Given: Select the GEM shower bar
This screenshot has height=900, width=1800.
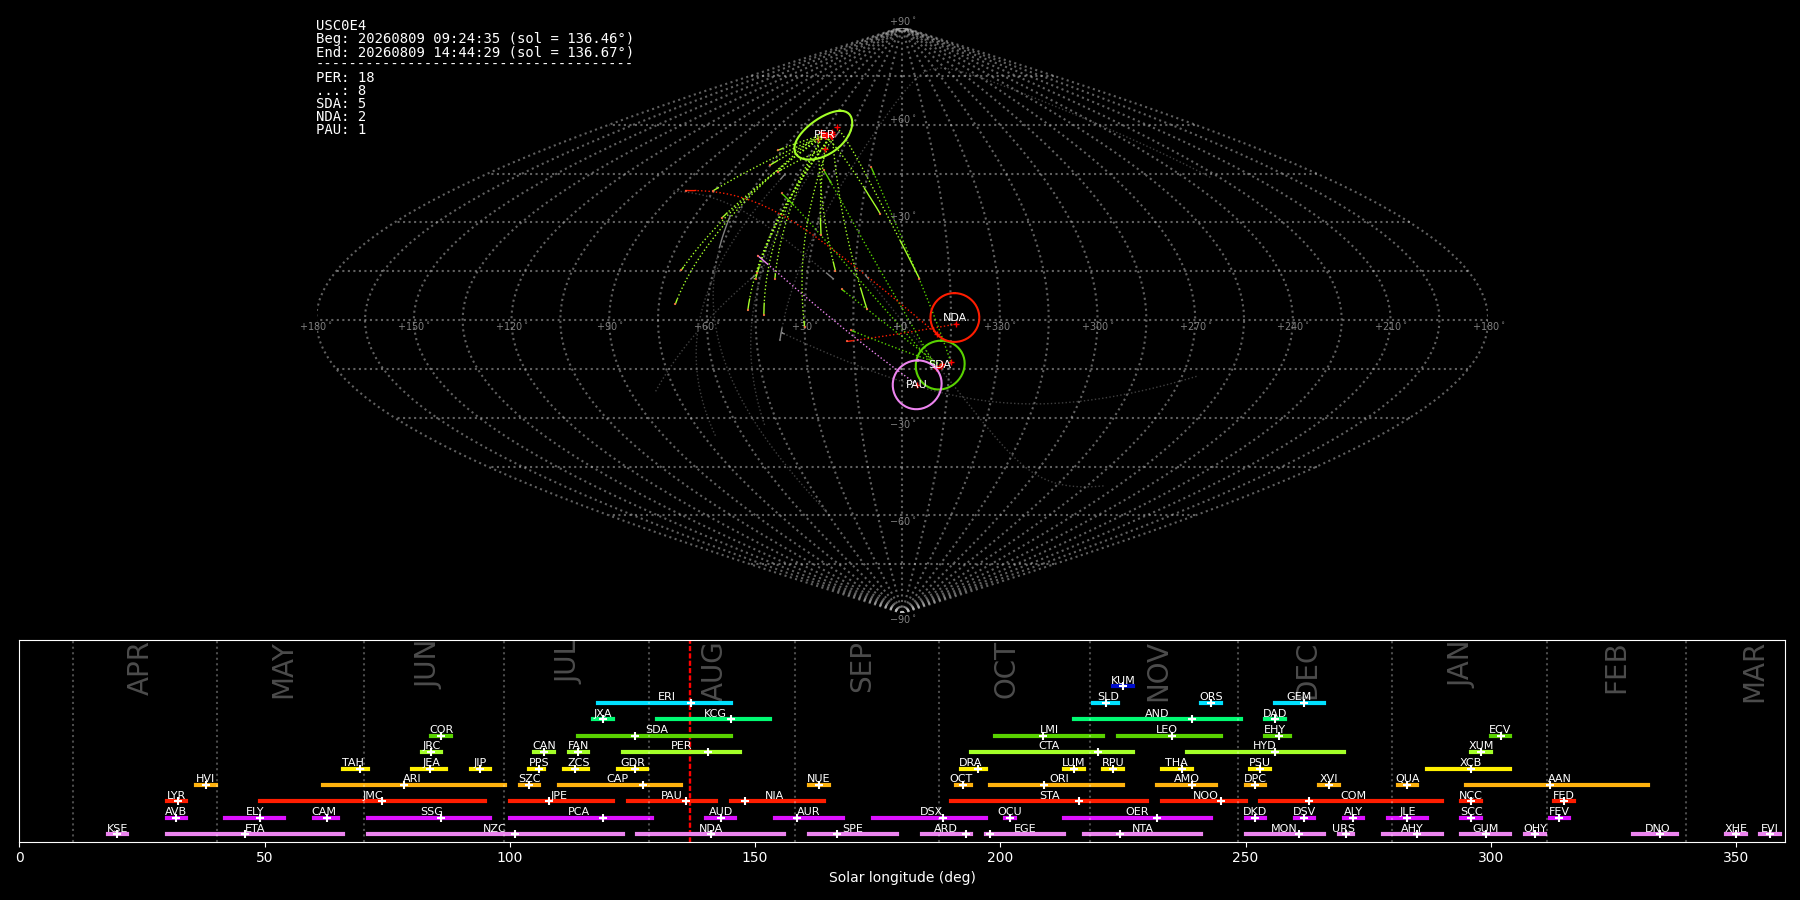Looking at the screenshot, I should coord(1299,703).
